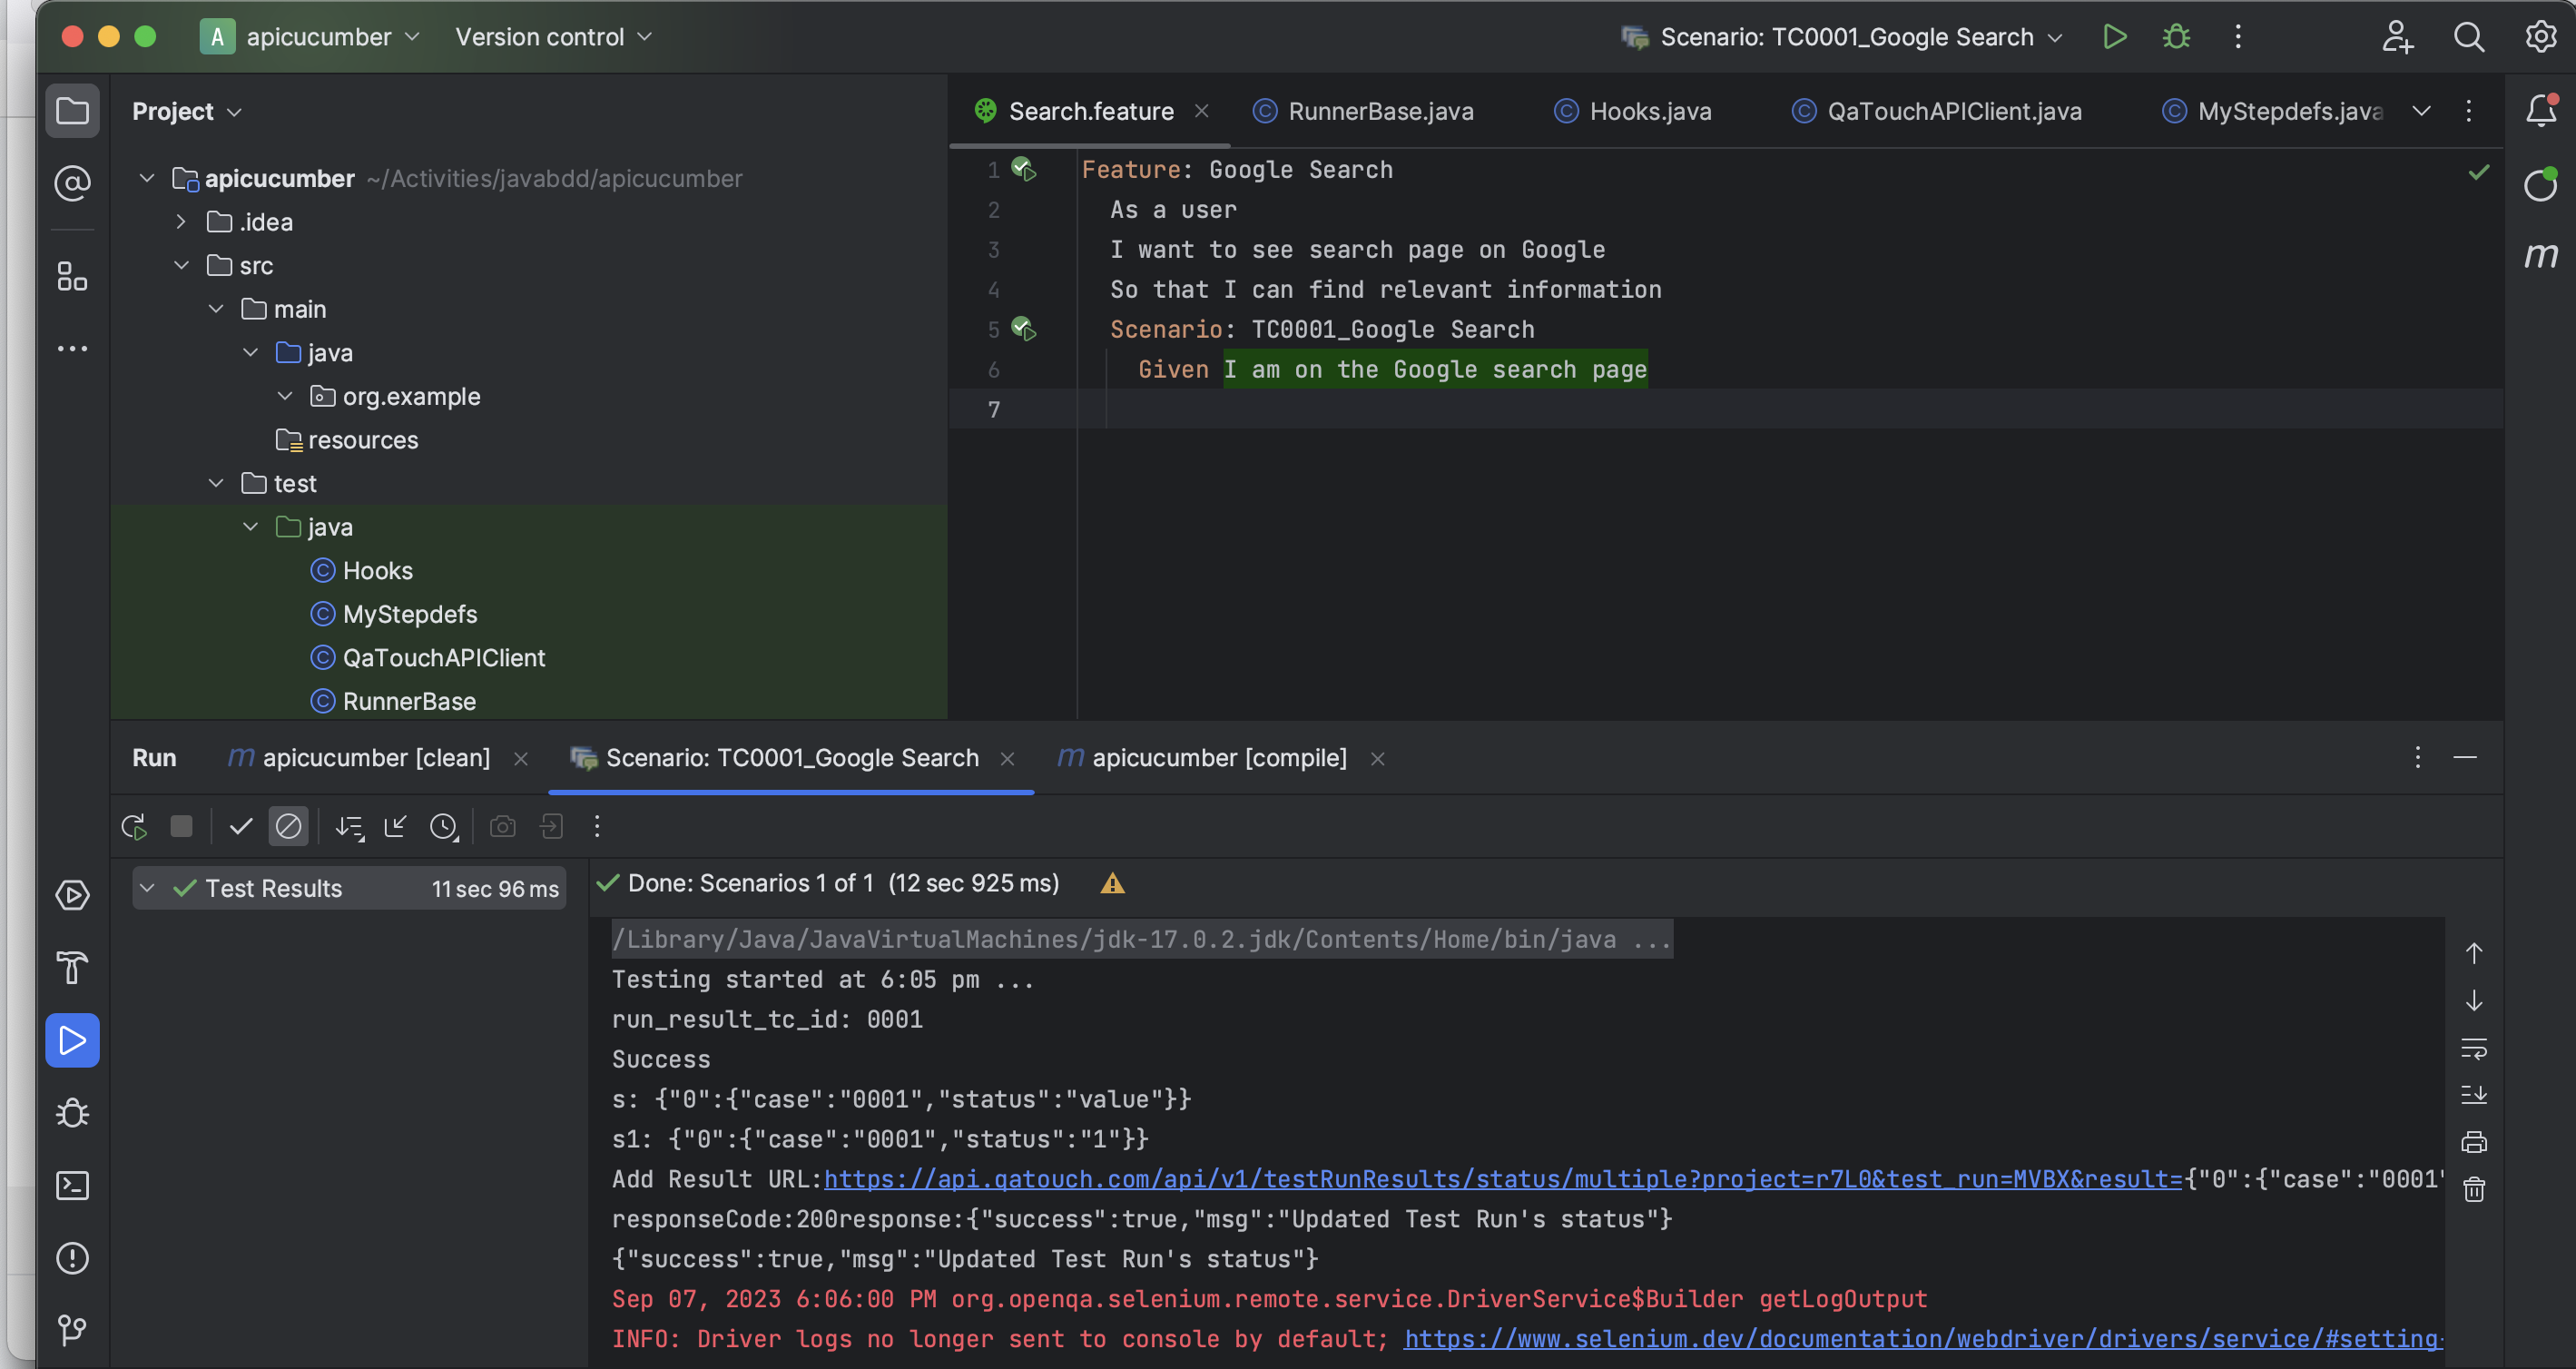
Task: Show hidden editor tabs dropdown
Action: pos(2421,111)
